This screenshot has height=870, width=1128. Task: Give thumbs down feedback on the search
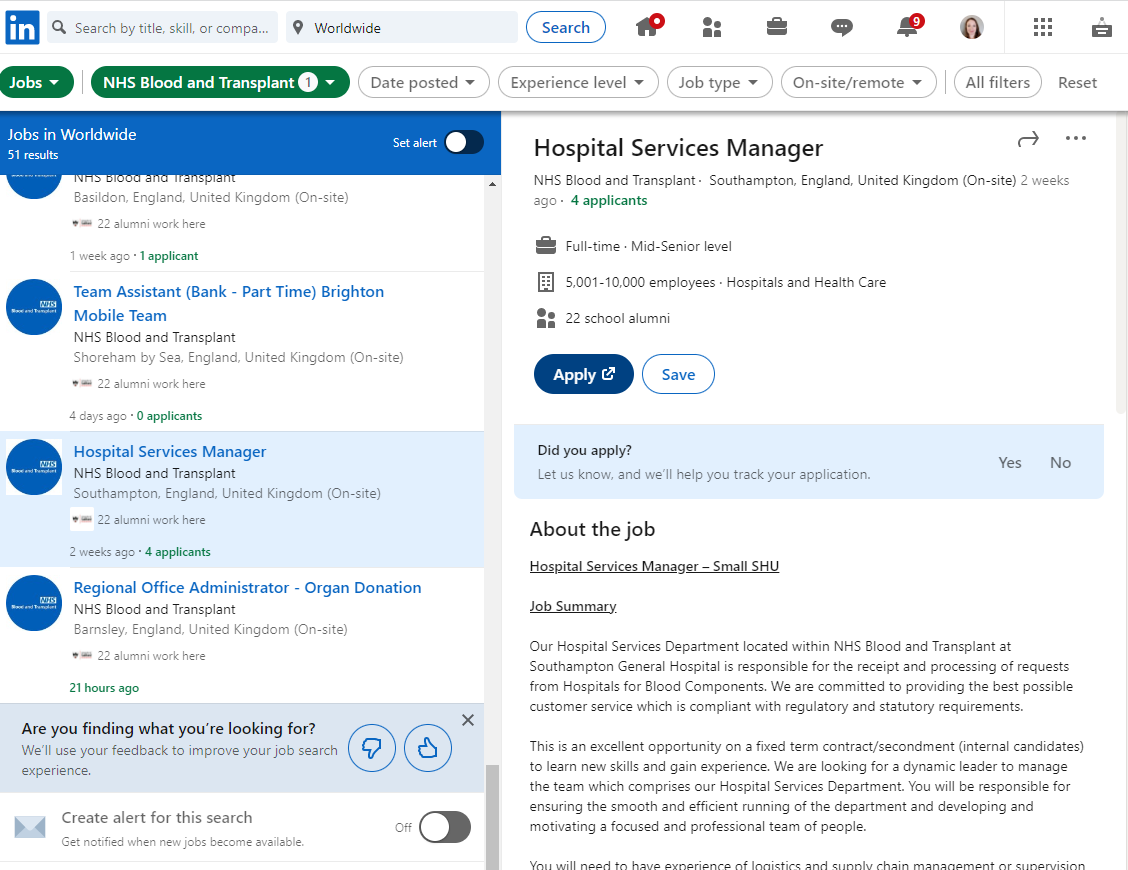point(372,748)
